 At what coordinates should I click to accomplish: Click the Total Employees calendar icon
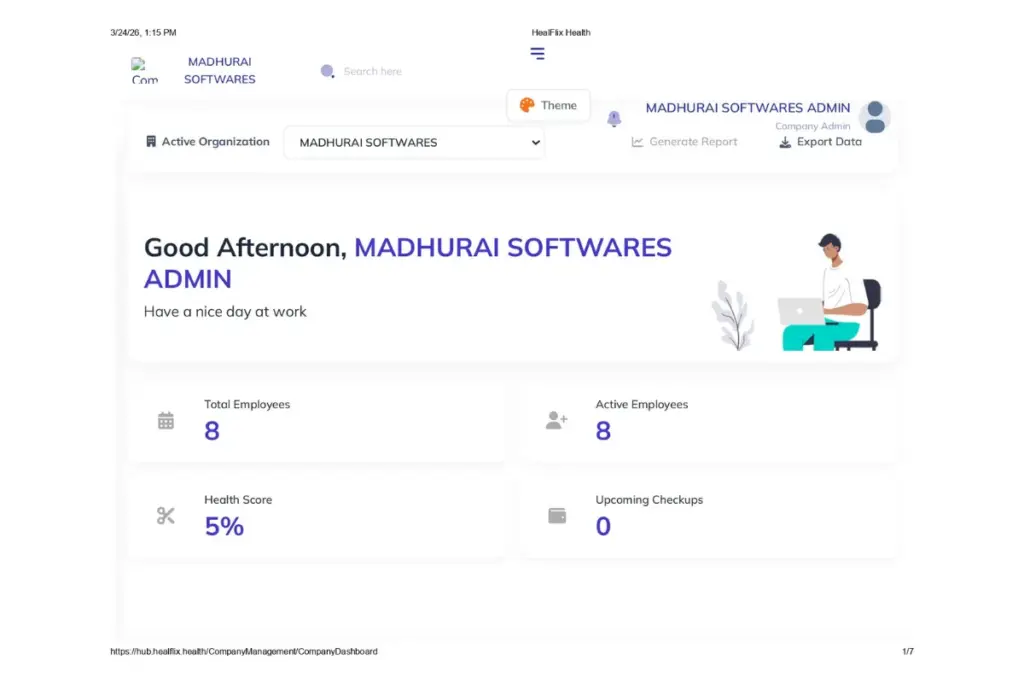pos(166,421)
